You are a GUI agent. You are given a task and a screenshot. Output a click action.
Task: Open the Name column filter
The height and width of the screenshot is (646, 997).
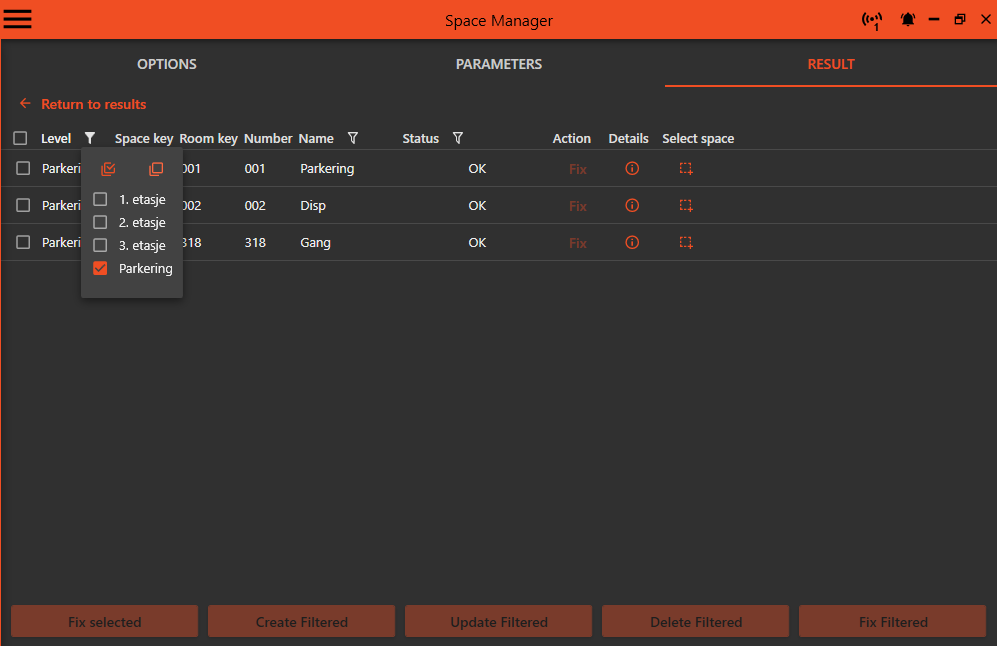pos(353,139)
